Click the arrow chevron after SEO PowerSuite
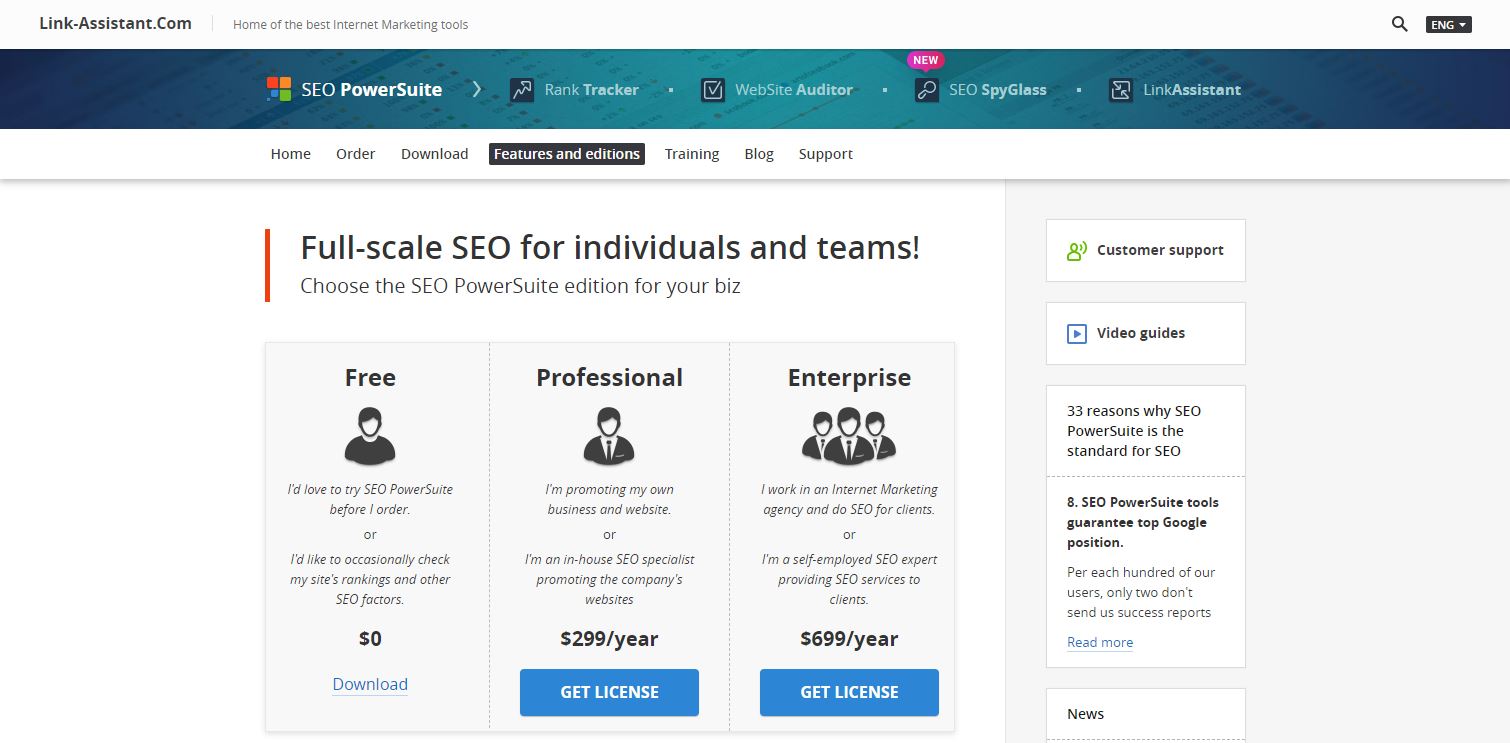This screenshot has width=1510, height=743. (x=477, y=89)
